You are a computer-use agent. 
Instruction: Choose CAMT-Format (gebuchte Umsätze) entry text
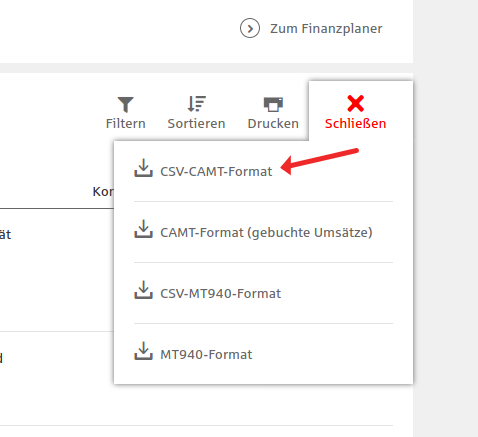pyautogui.click(x=266, y=233)
